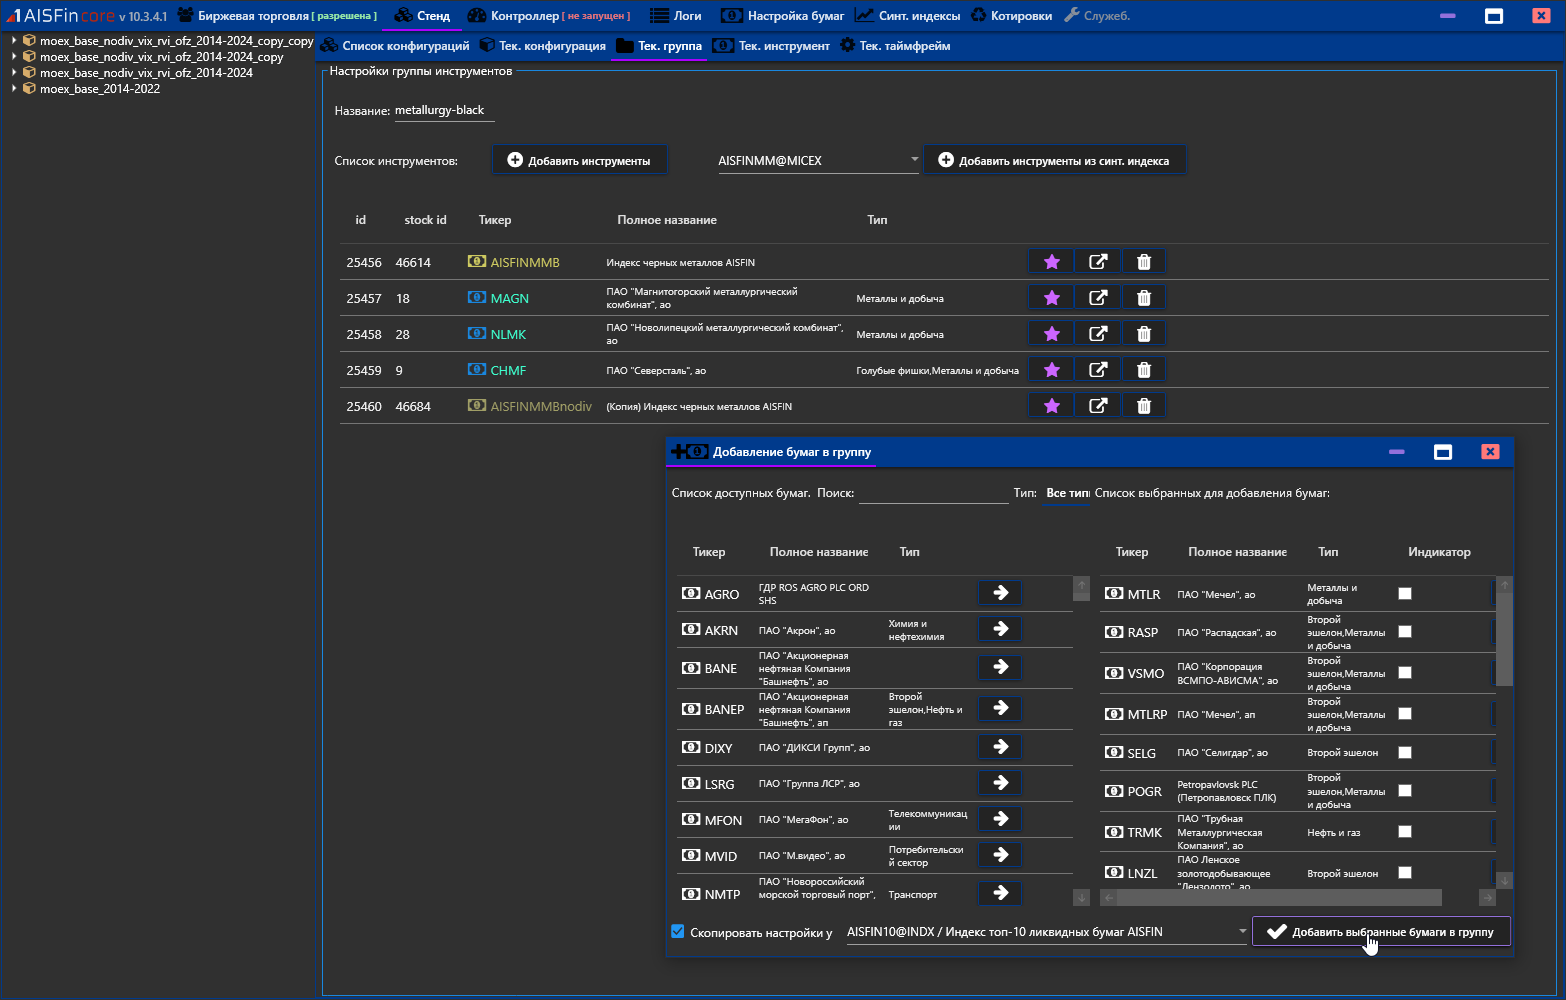Open Служеб. wrench menu item

point(1097,16)
